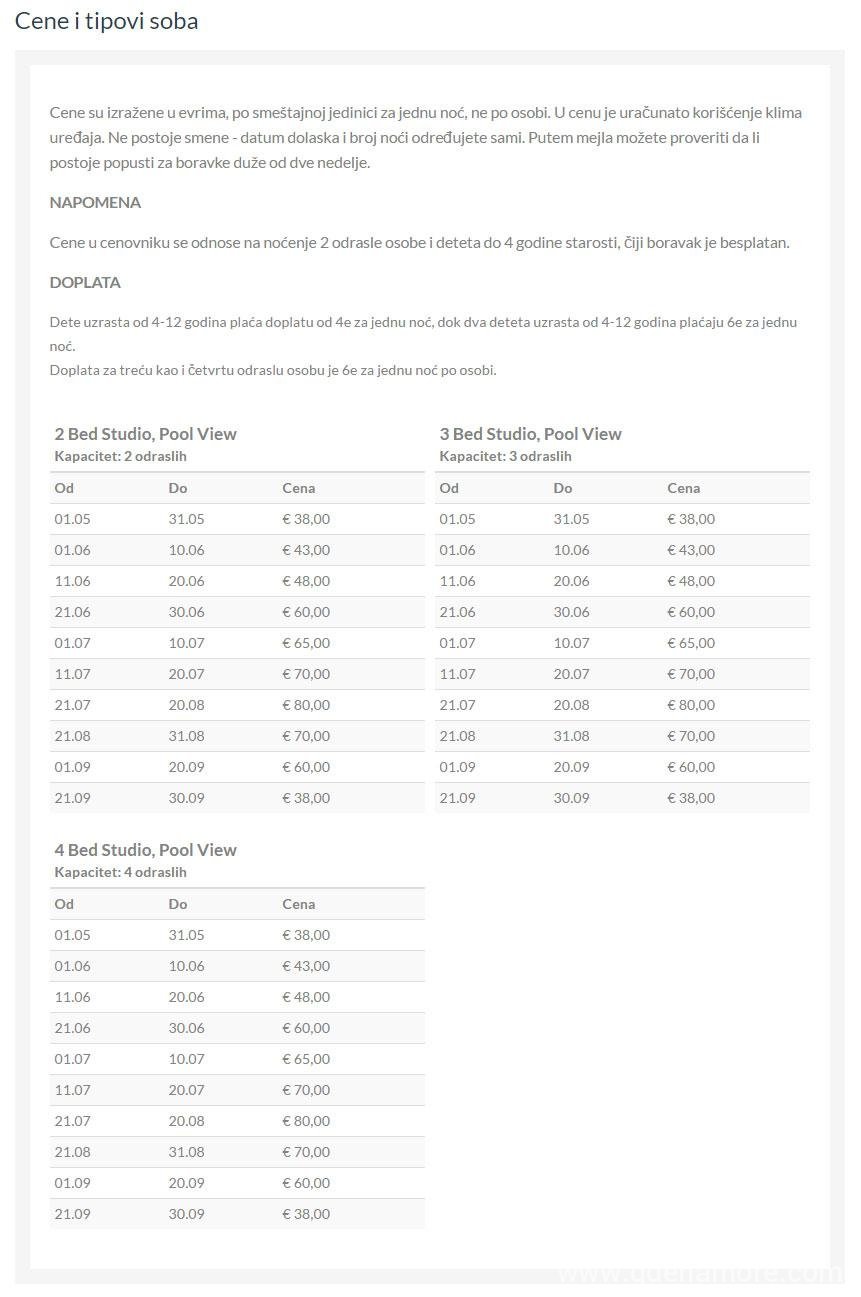861x1297 pixels.
Task: Click the 21.07 start date in 3 Bed Studio table
Action: 457,705
